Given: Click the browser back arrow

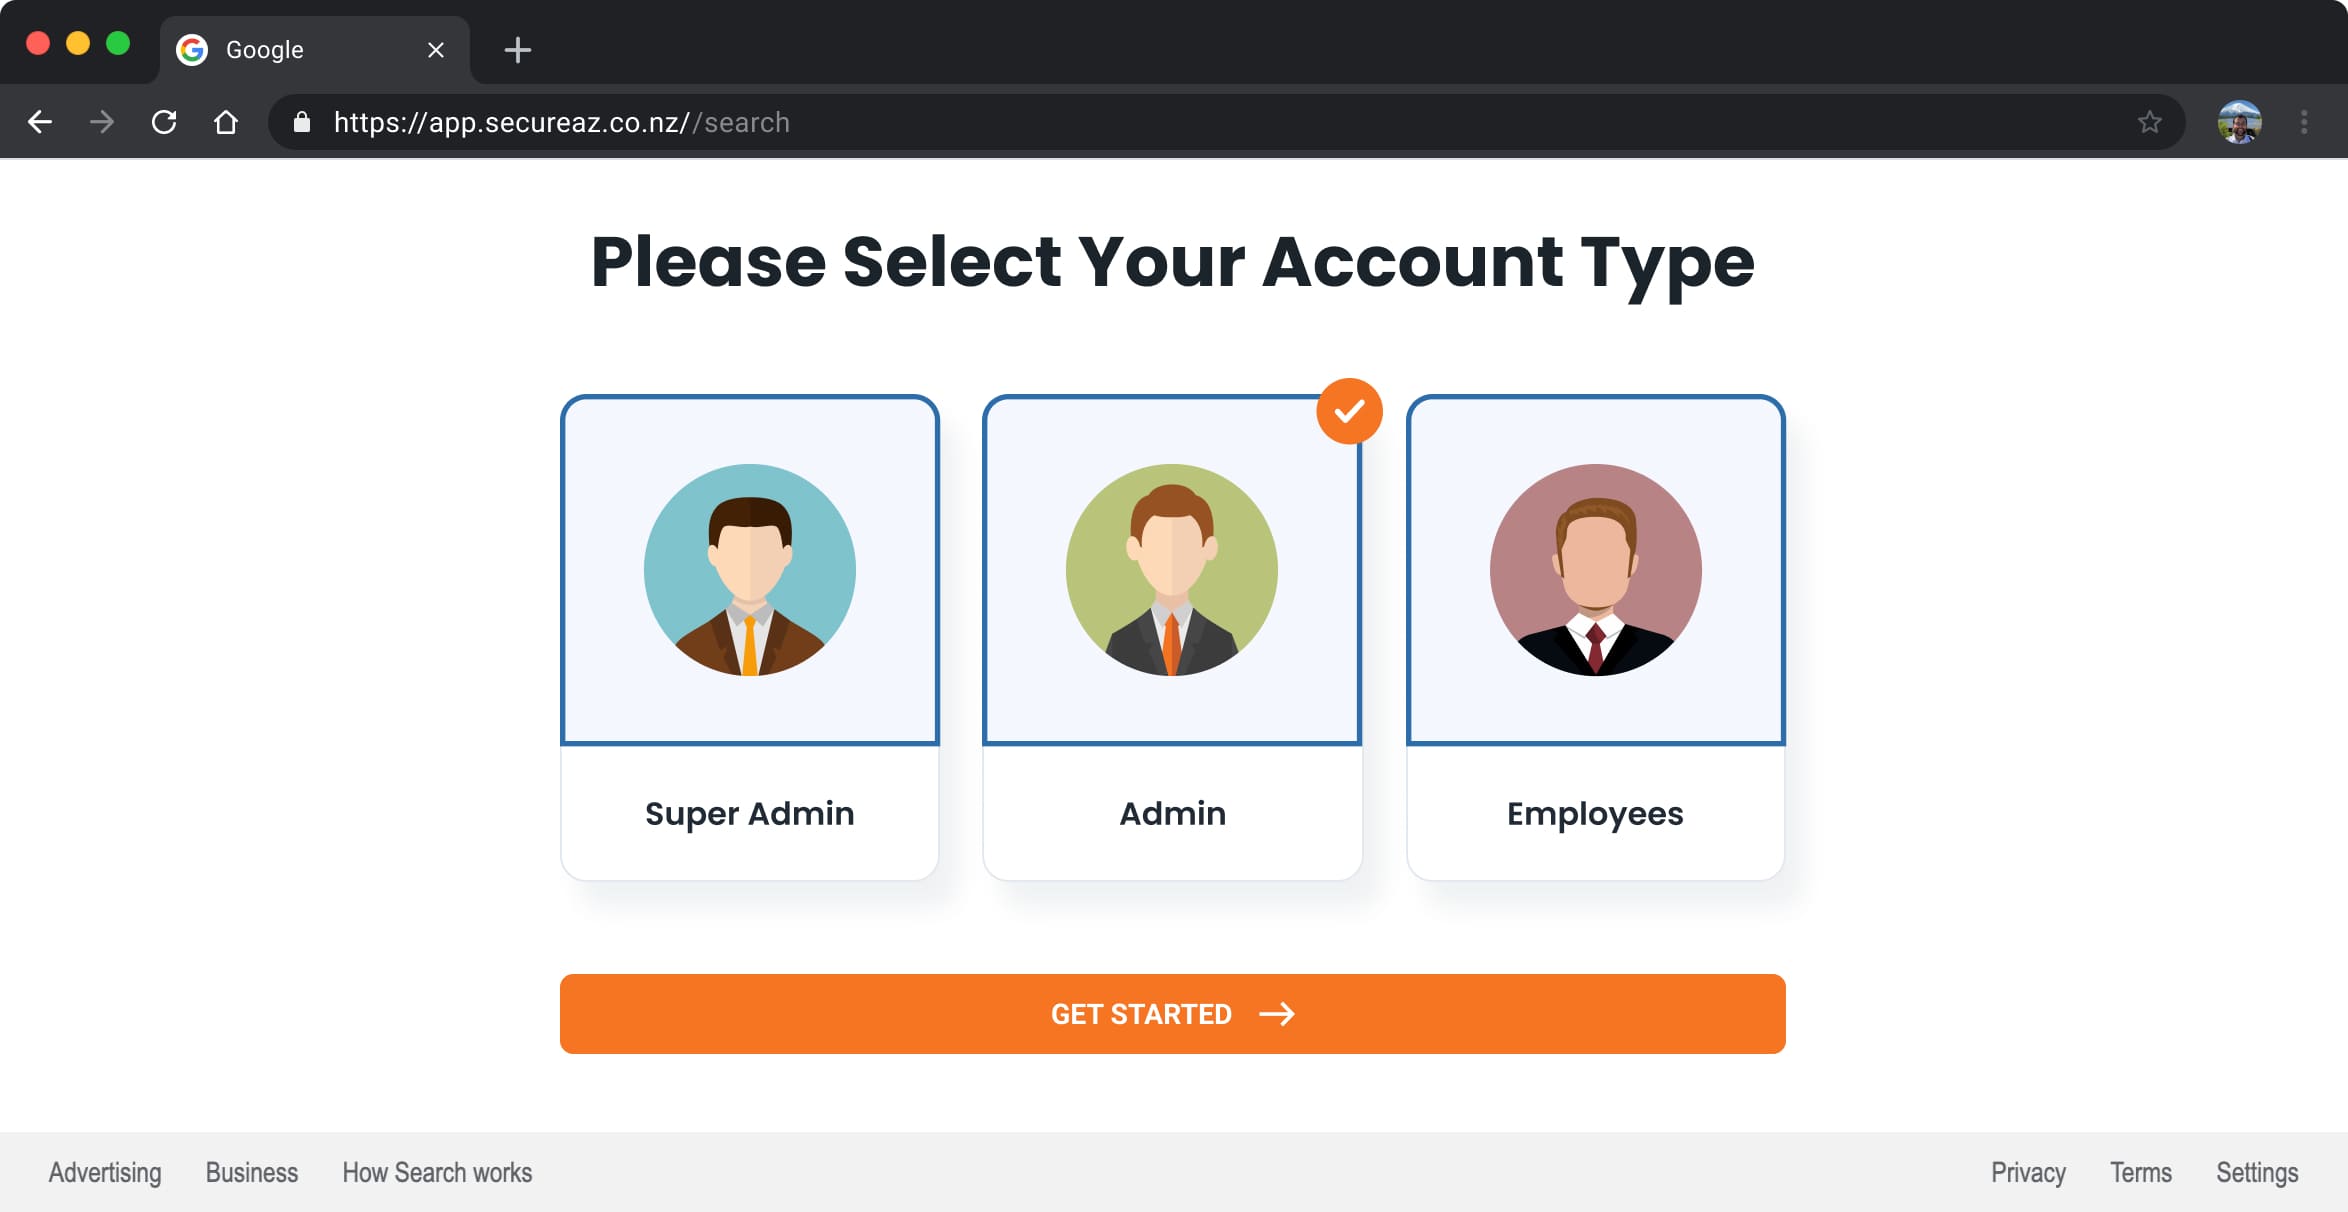Looking at the screenshot, I should click(x=40, y=122).
